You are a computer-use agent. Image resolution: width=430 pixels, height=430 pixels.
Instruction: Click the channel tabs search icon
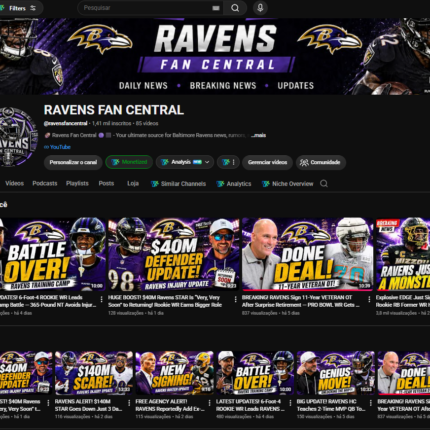pyautogui.click(x=324, y=184)
